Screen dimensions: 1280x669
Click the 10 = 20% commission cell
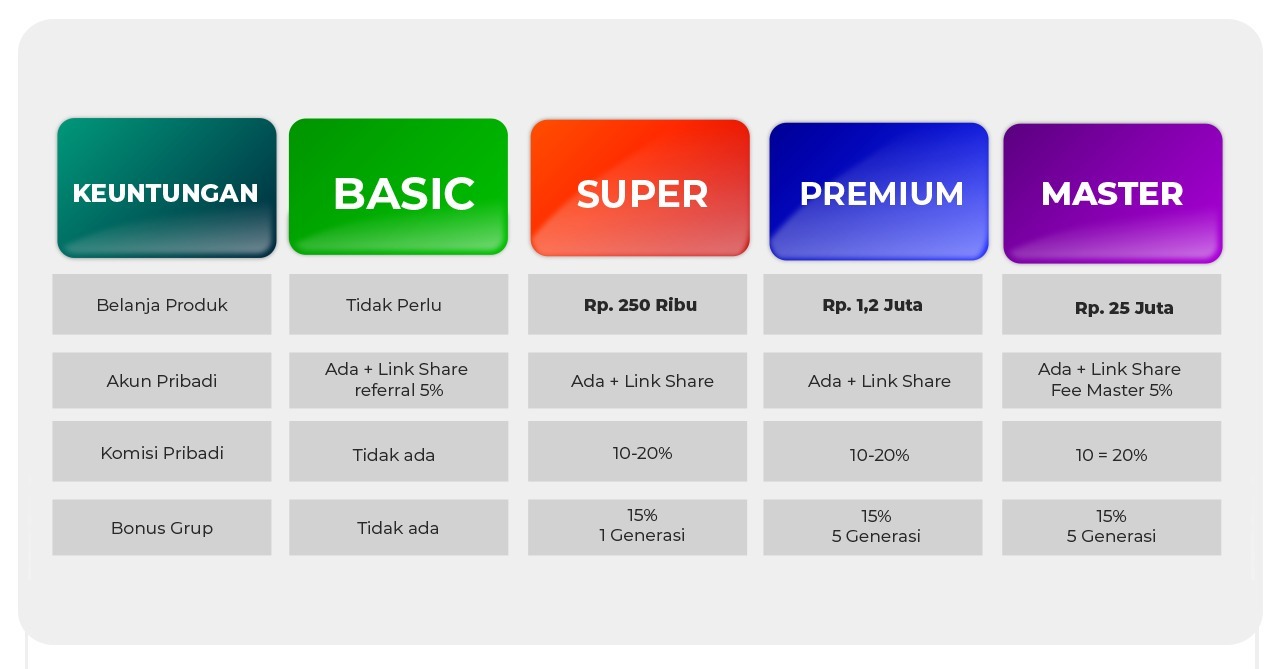pos(1112,452)
